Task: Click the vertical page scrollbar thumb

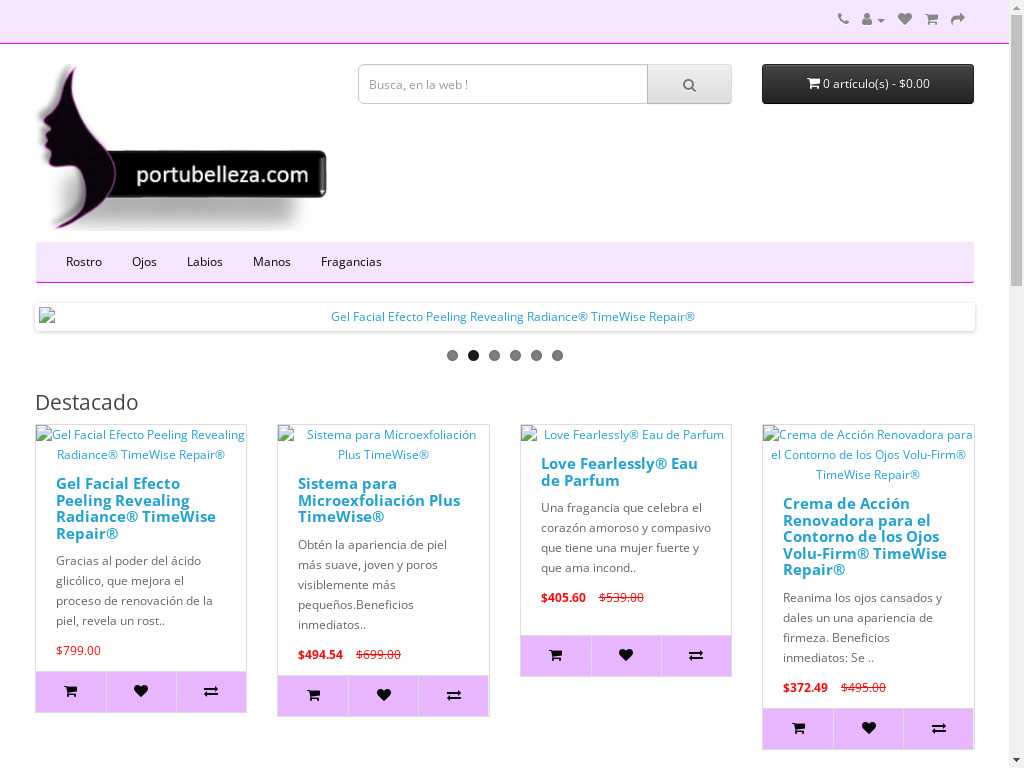Action: click(1016, 150)
